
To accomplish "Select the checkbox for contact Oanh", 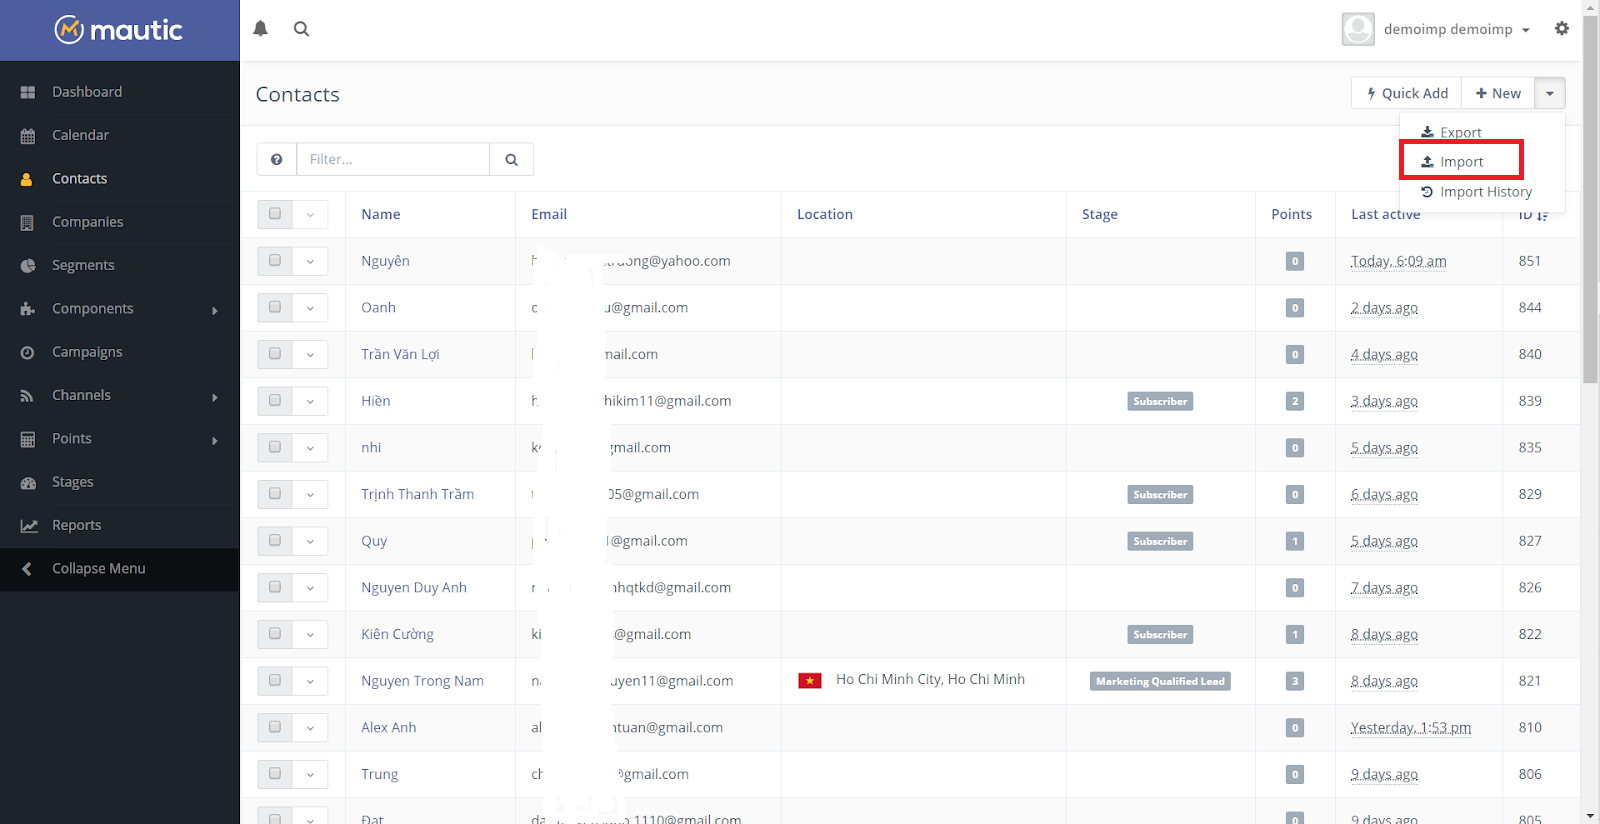I will pyautogui.click(x=275, y=307).
